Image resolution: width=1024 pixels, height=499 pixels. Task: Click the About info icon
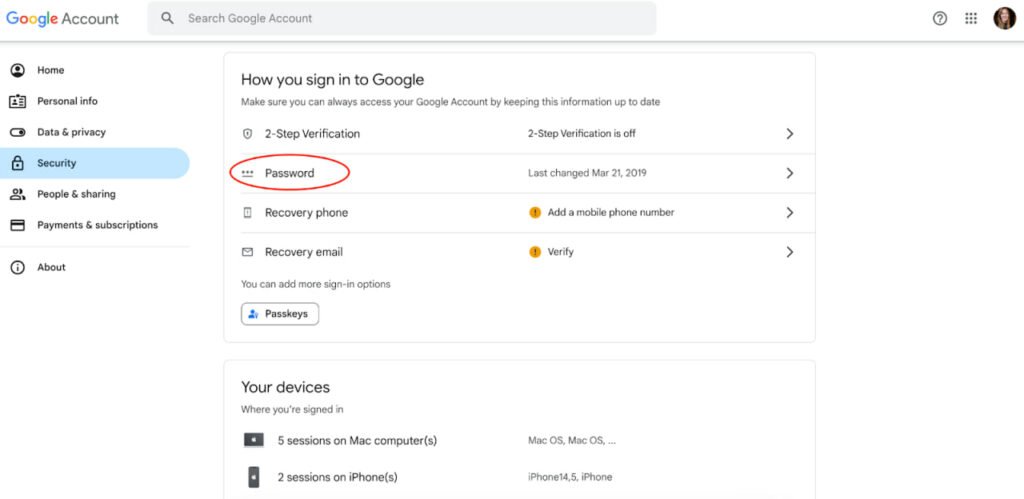tap(18, 267)
